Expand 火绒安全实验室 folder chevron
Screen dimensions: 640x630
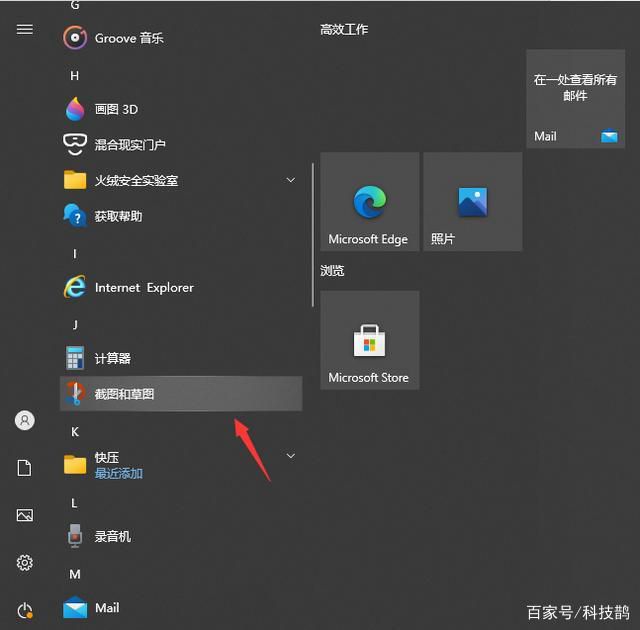291,180
